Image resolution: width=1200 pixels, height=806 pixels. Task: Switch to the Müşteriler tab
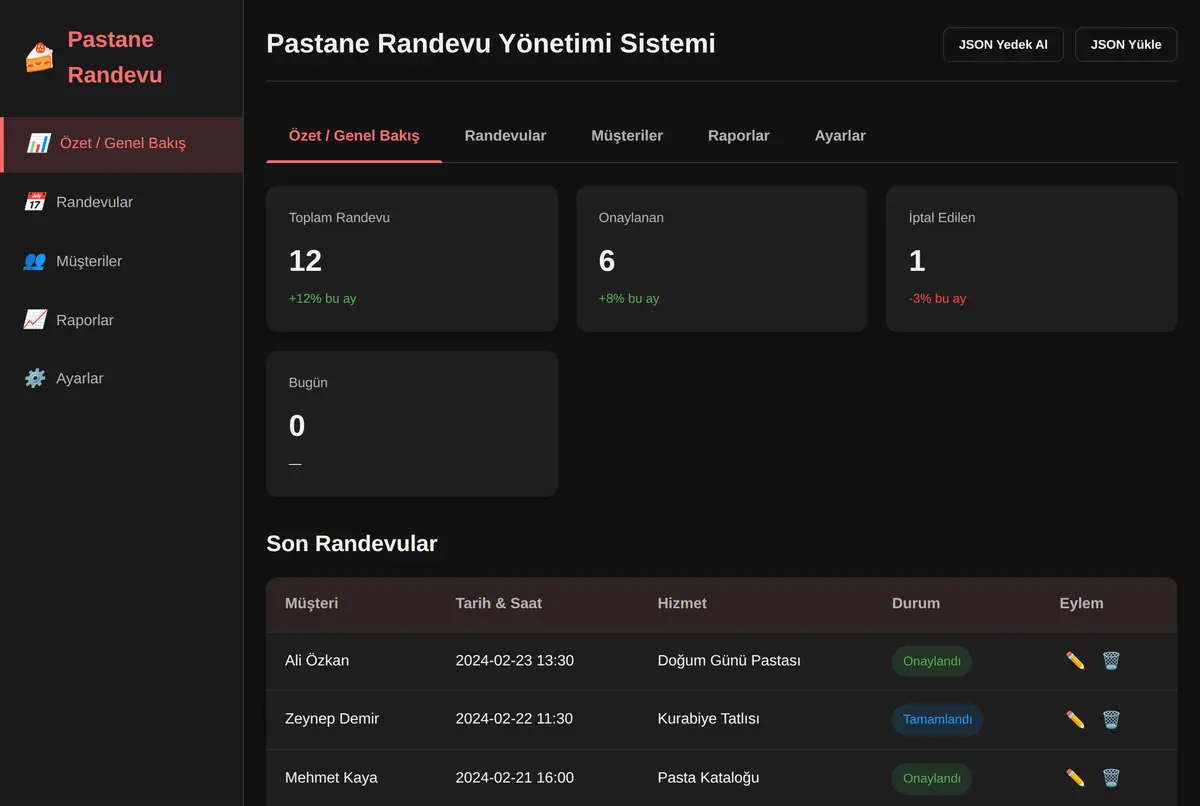(x=627, y=136)
